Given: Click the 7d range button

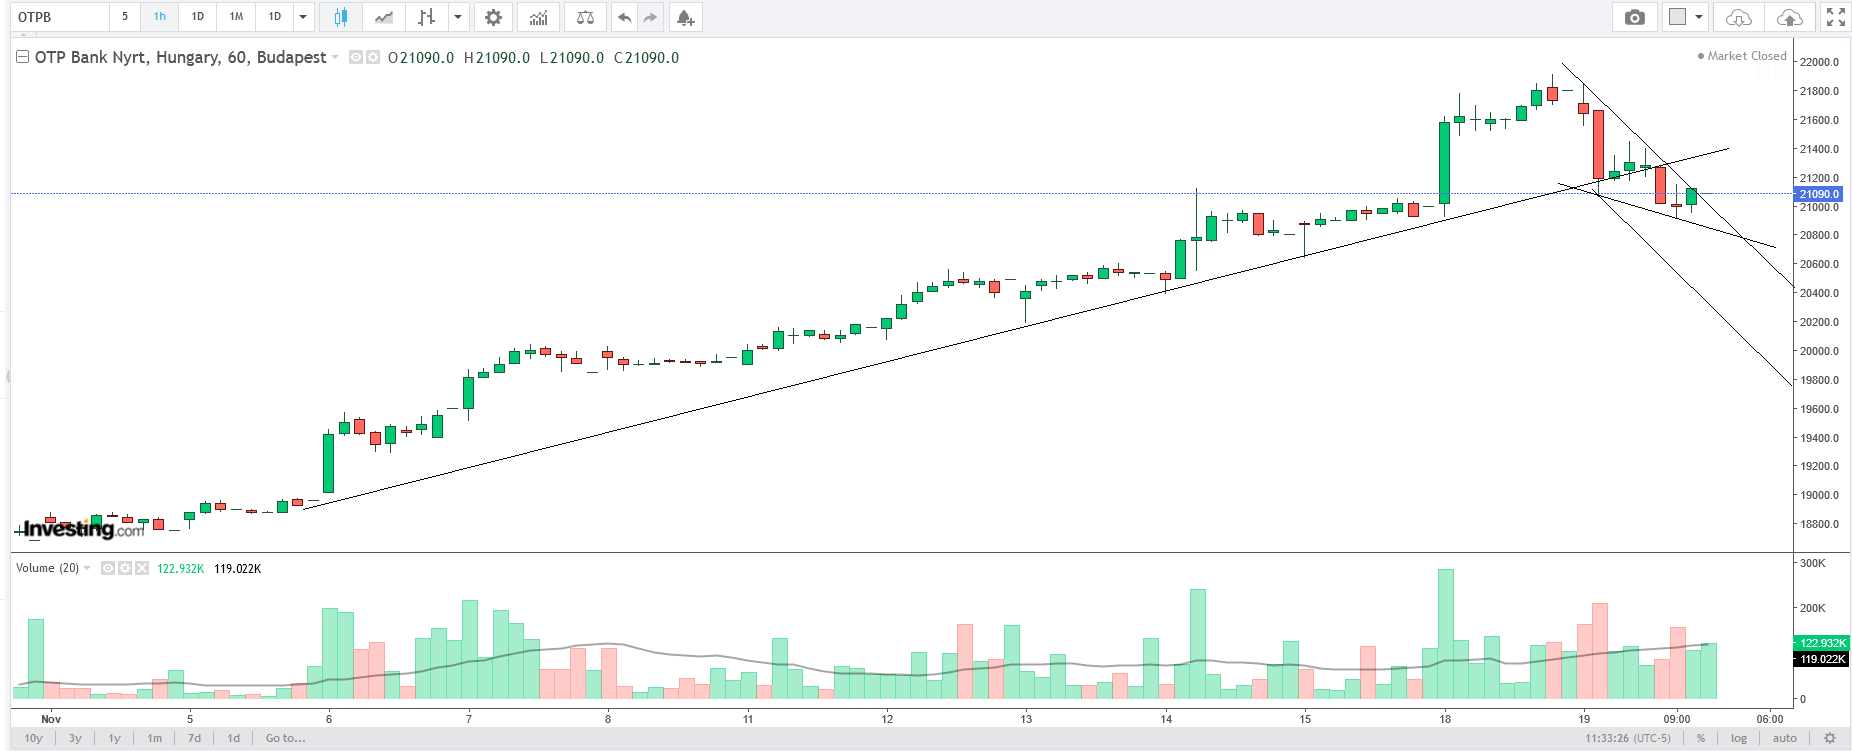Looking at the screenshot, I should tap(194, 738).
